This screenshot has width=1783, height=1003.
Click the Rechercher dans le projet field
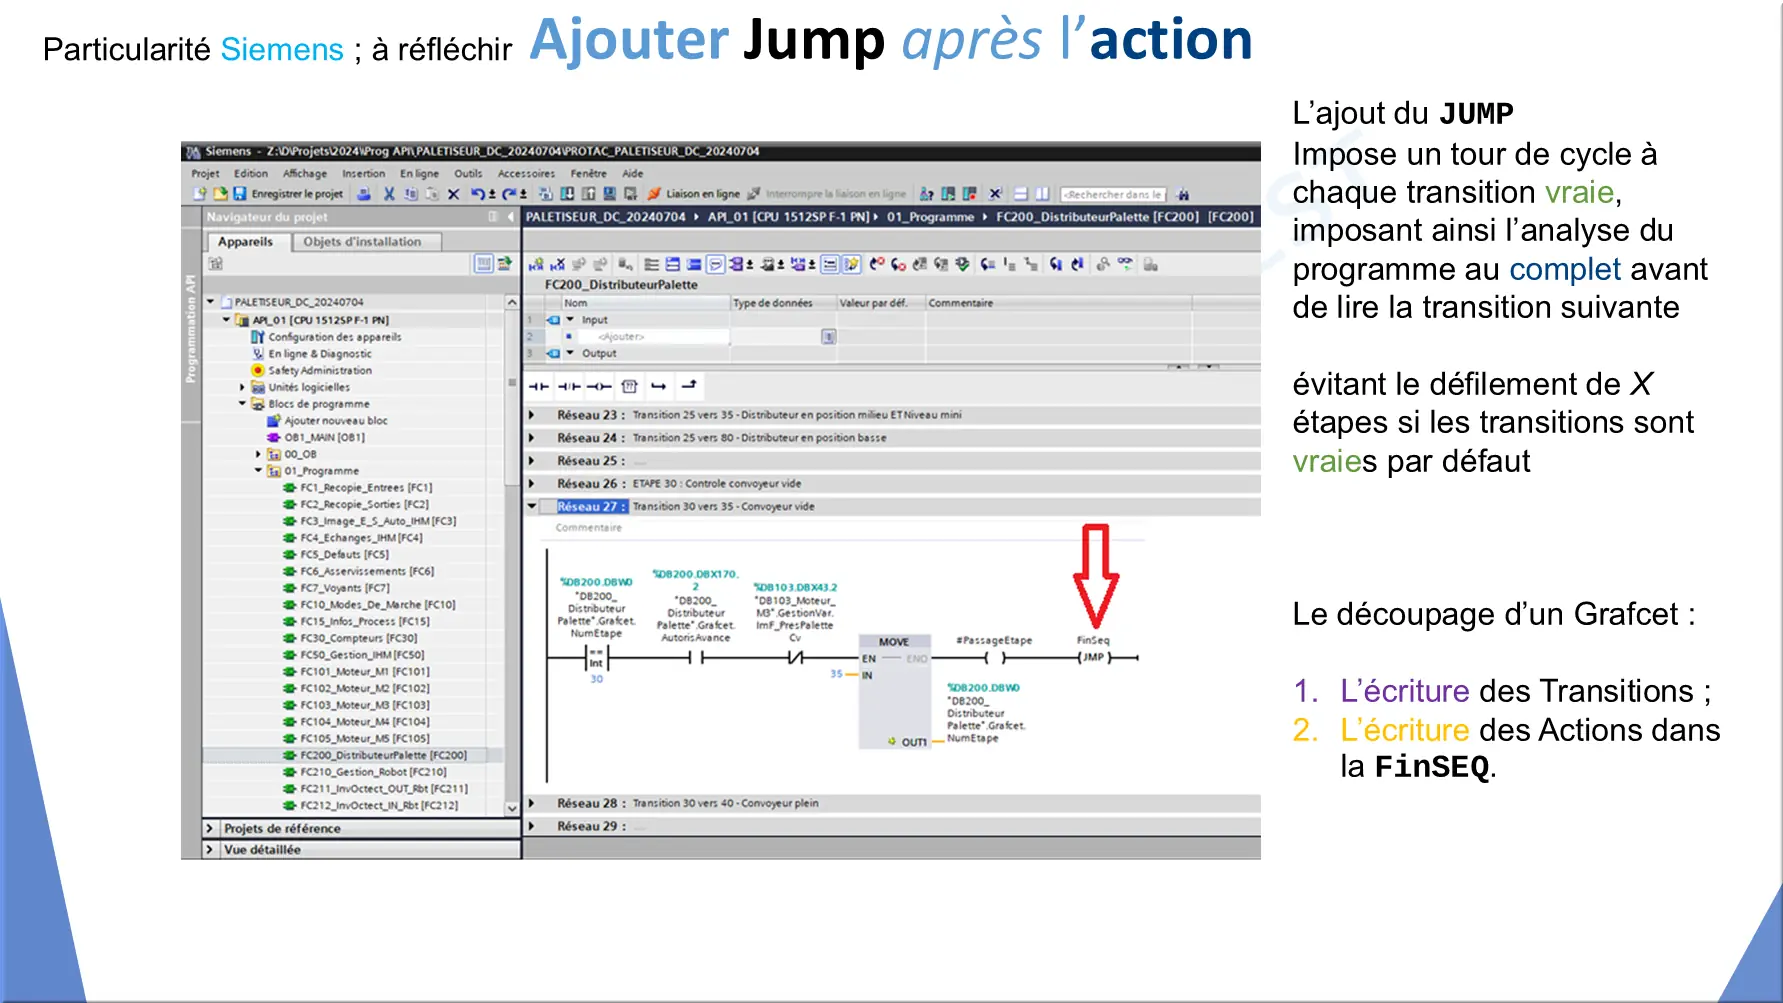(1112, 194)
